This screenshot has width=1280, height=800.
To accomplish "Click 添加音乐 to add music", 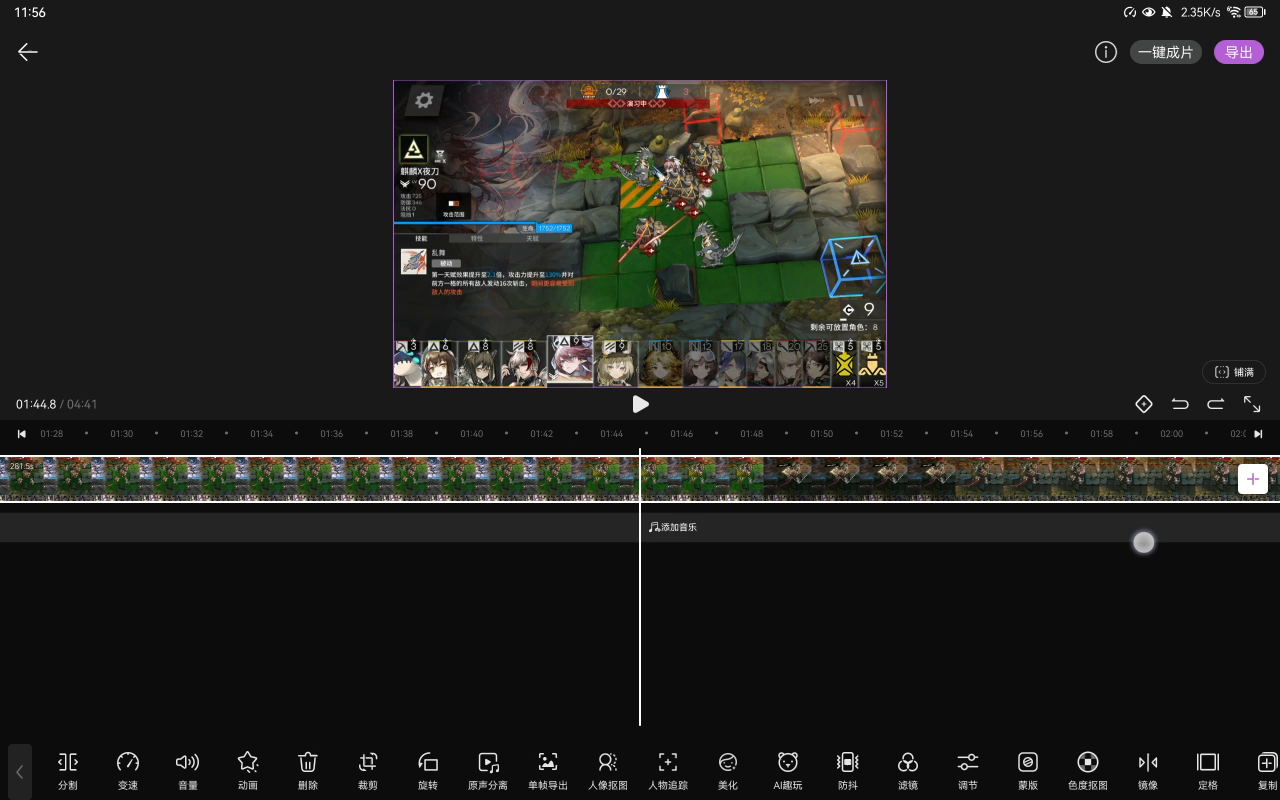I will click(672, 527).
